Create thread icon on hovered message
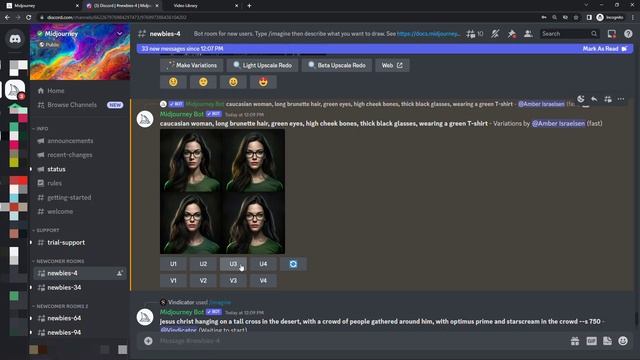 point(608,99)
